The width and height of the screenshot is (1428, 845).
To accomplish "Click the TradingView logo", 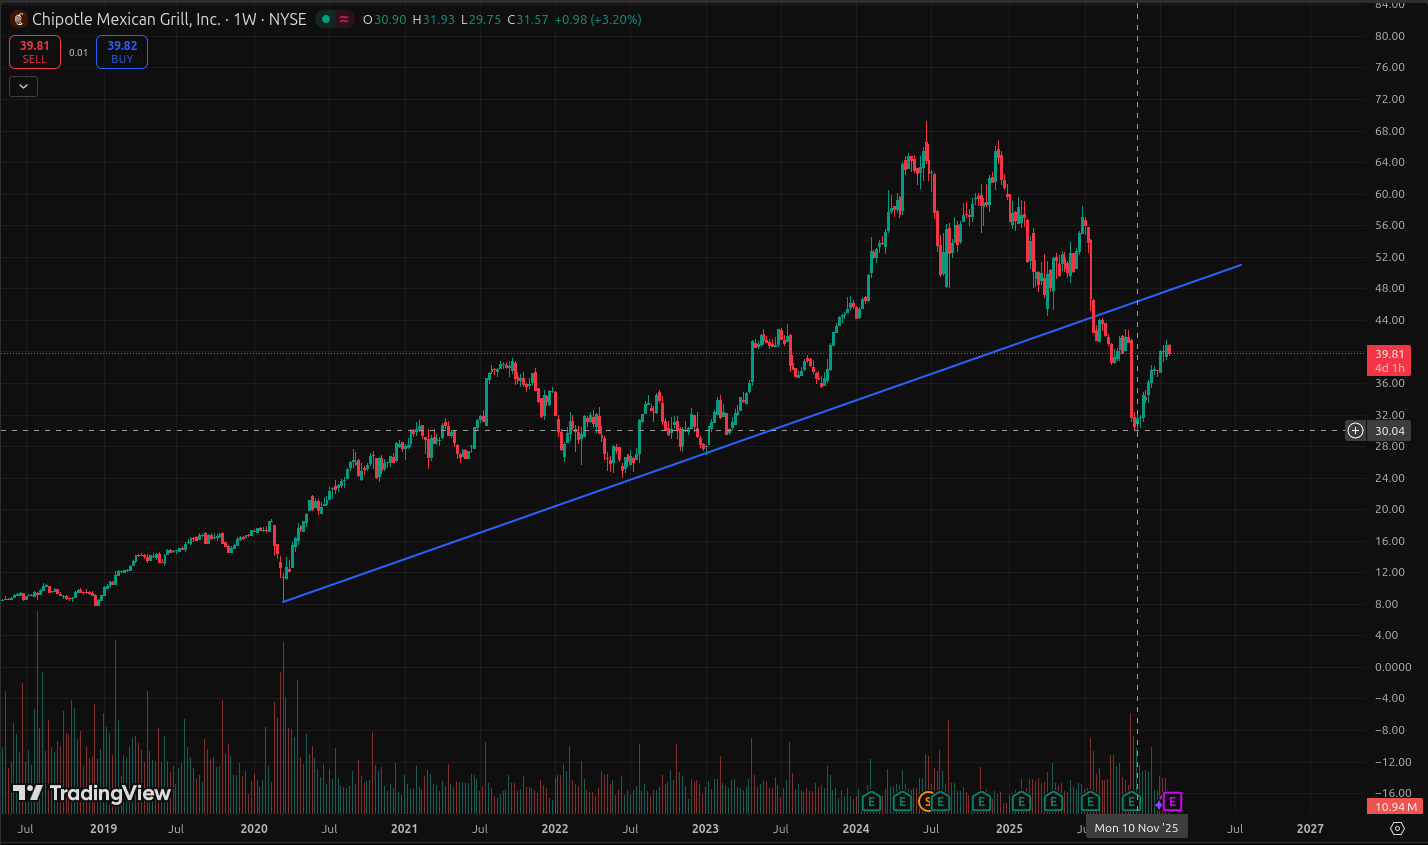I will pos(92,793).
